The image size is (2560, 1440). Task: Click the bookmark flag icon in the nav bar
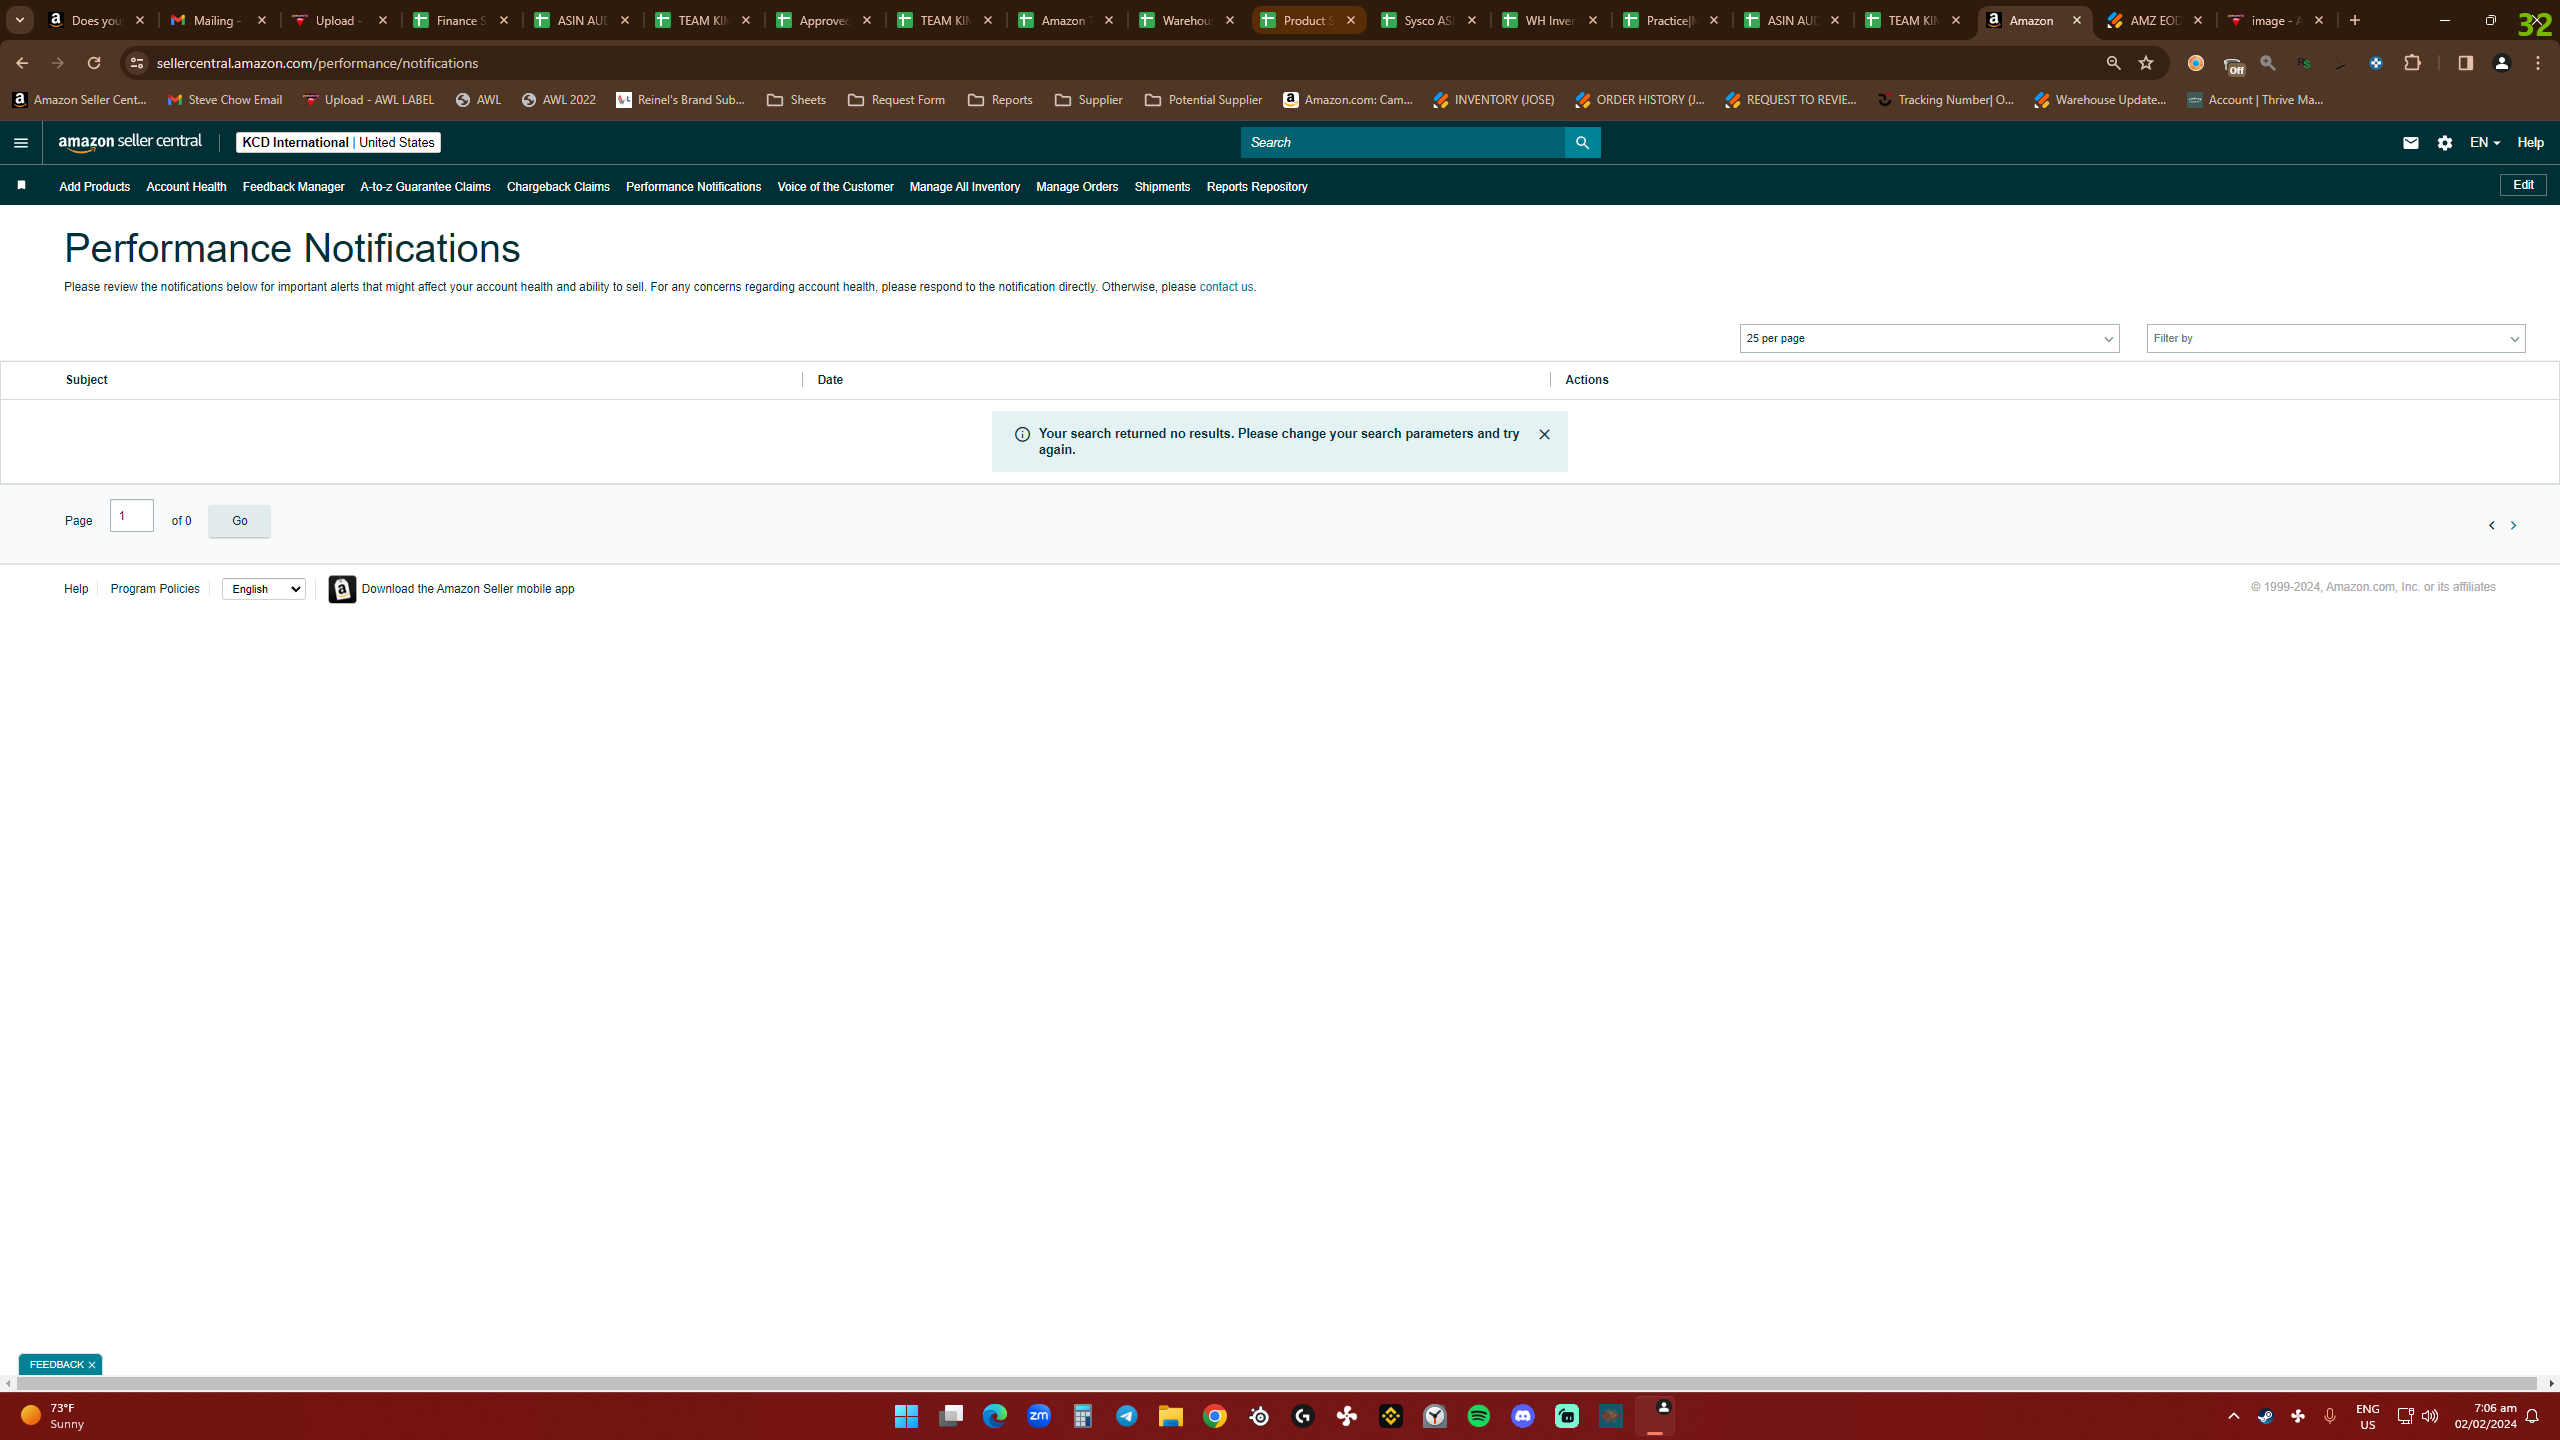coord(21,186)
